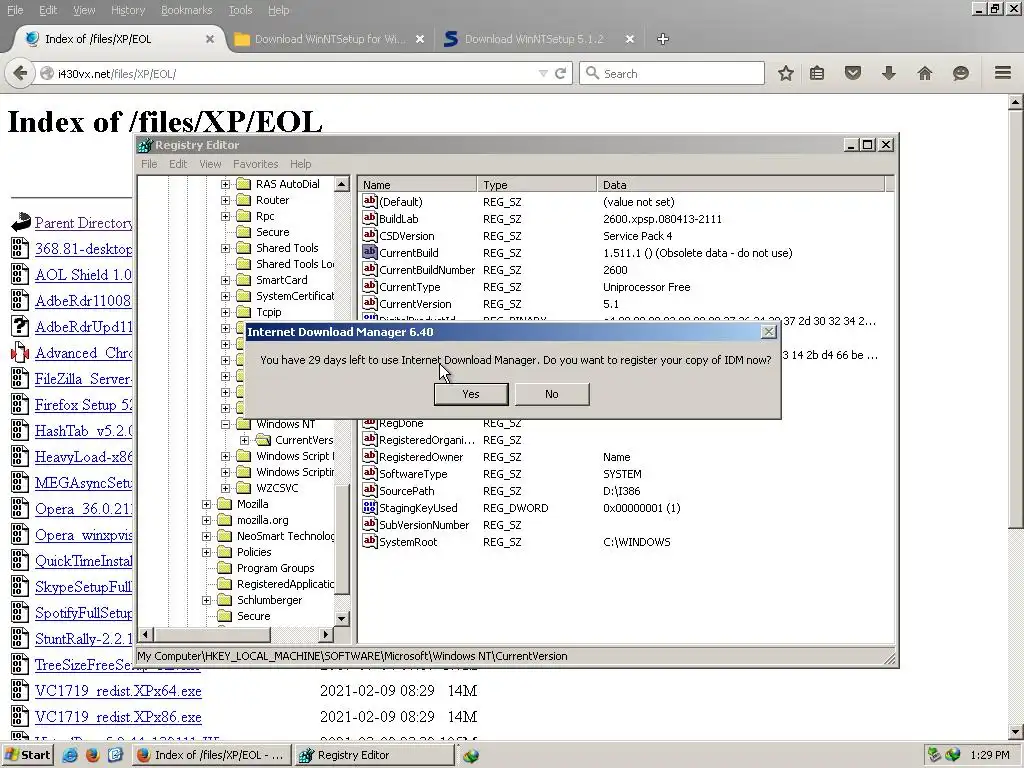Close the Index of /files/XP/EOL tab

(210, 39)
